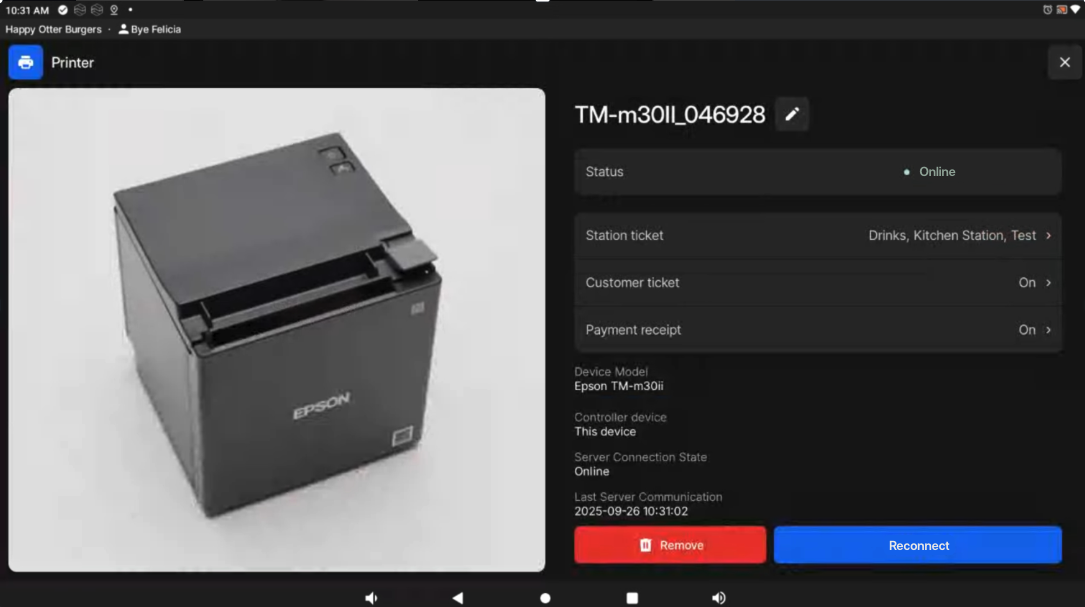This screenshot has height=607, width=1085.
Task: Raise volume using the right speaker icon
Action: [x=718, y=598]
